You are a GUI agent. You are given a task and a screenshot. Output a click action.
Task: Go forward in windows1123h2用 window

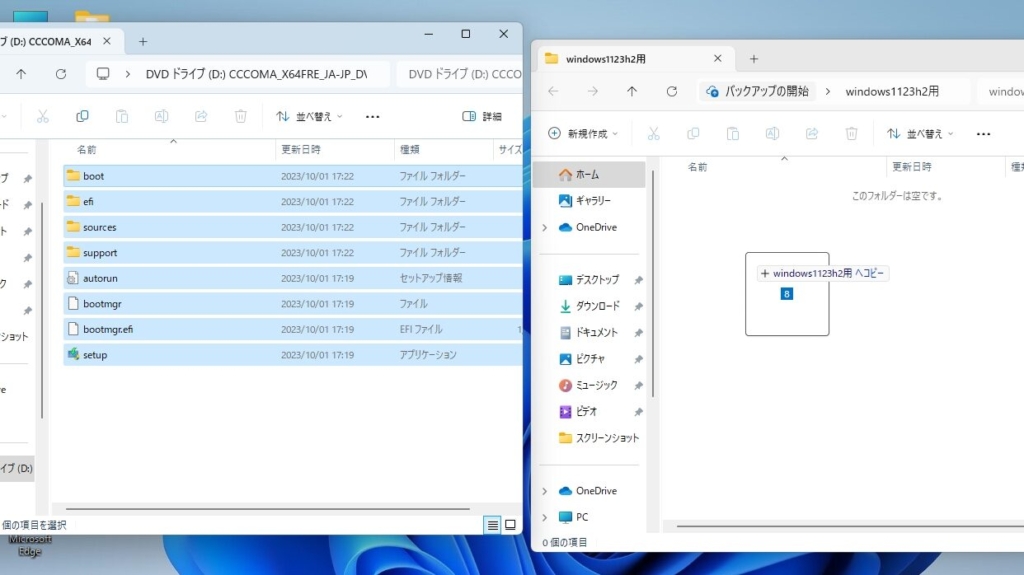point(592,91)
